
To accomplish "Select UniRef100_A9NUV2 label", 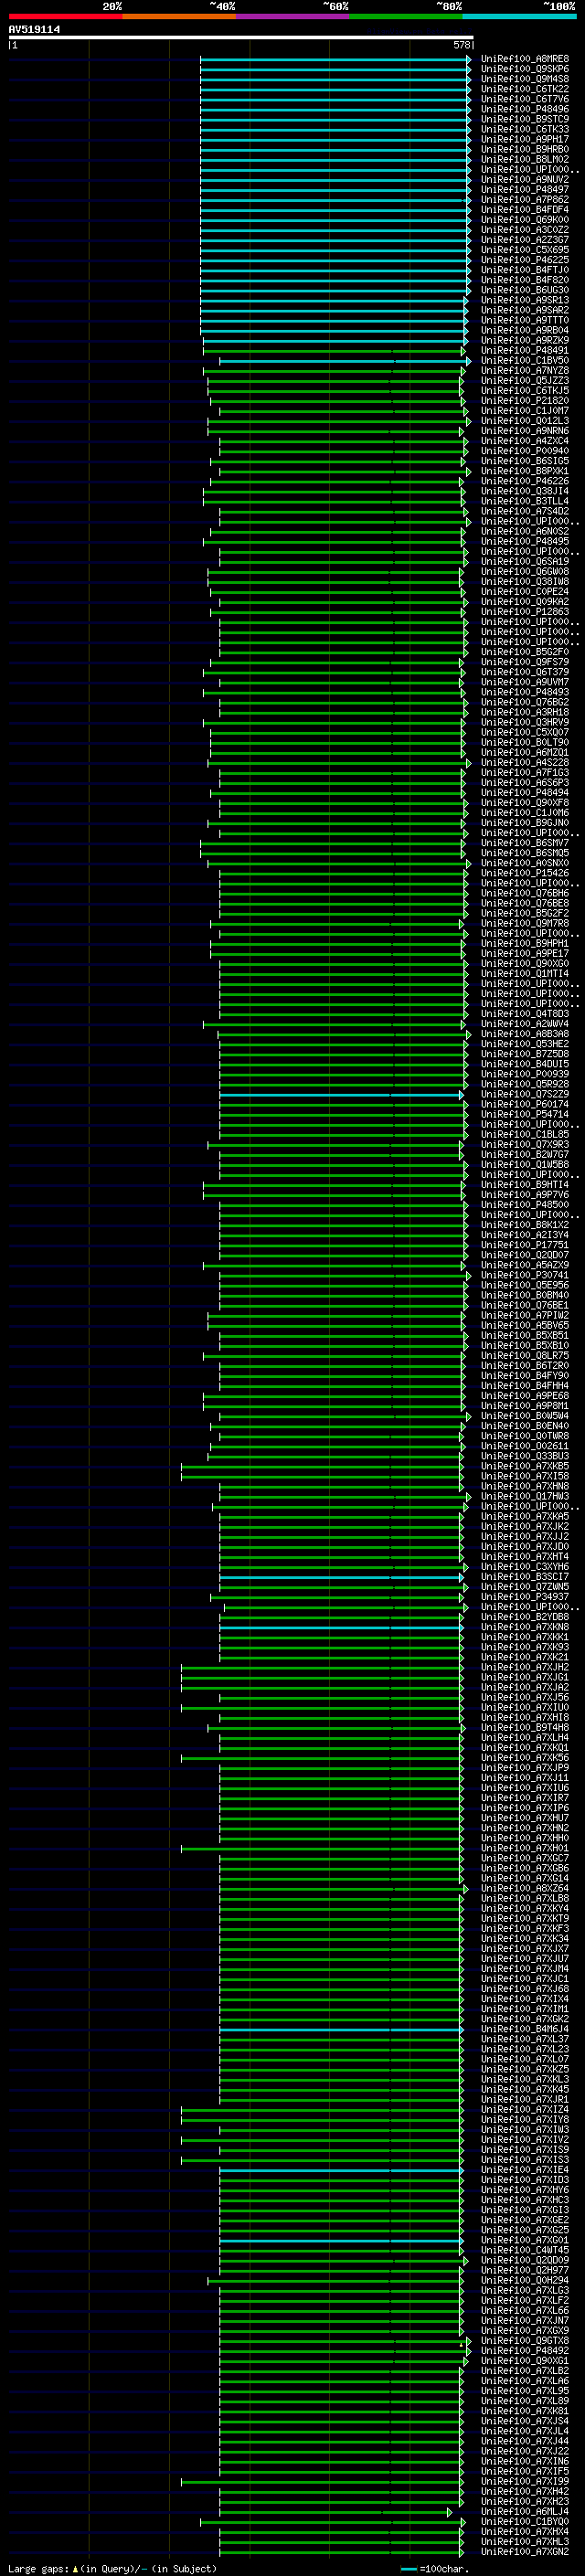I will [524, 180].
